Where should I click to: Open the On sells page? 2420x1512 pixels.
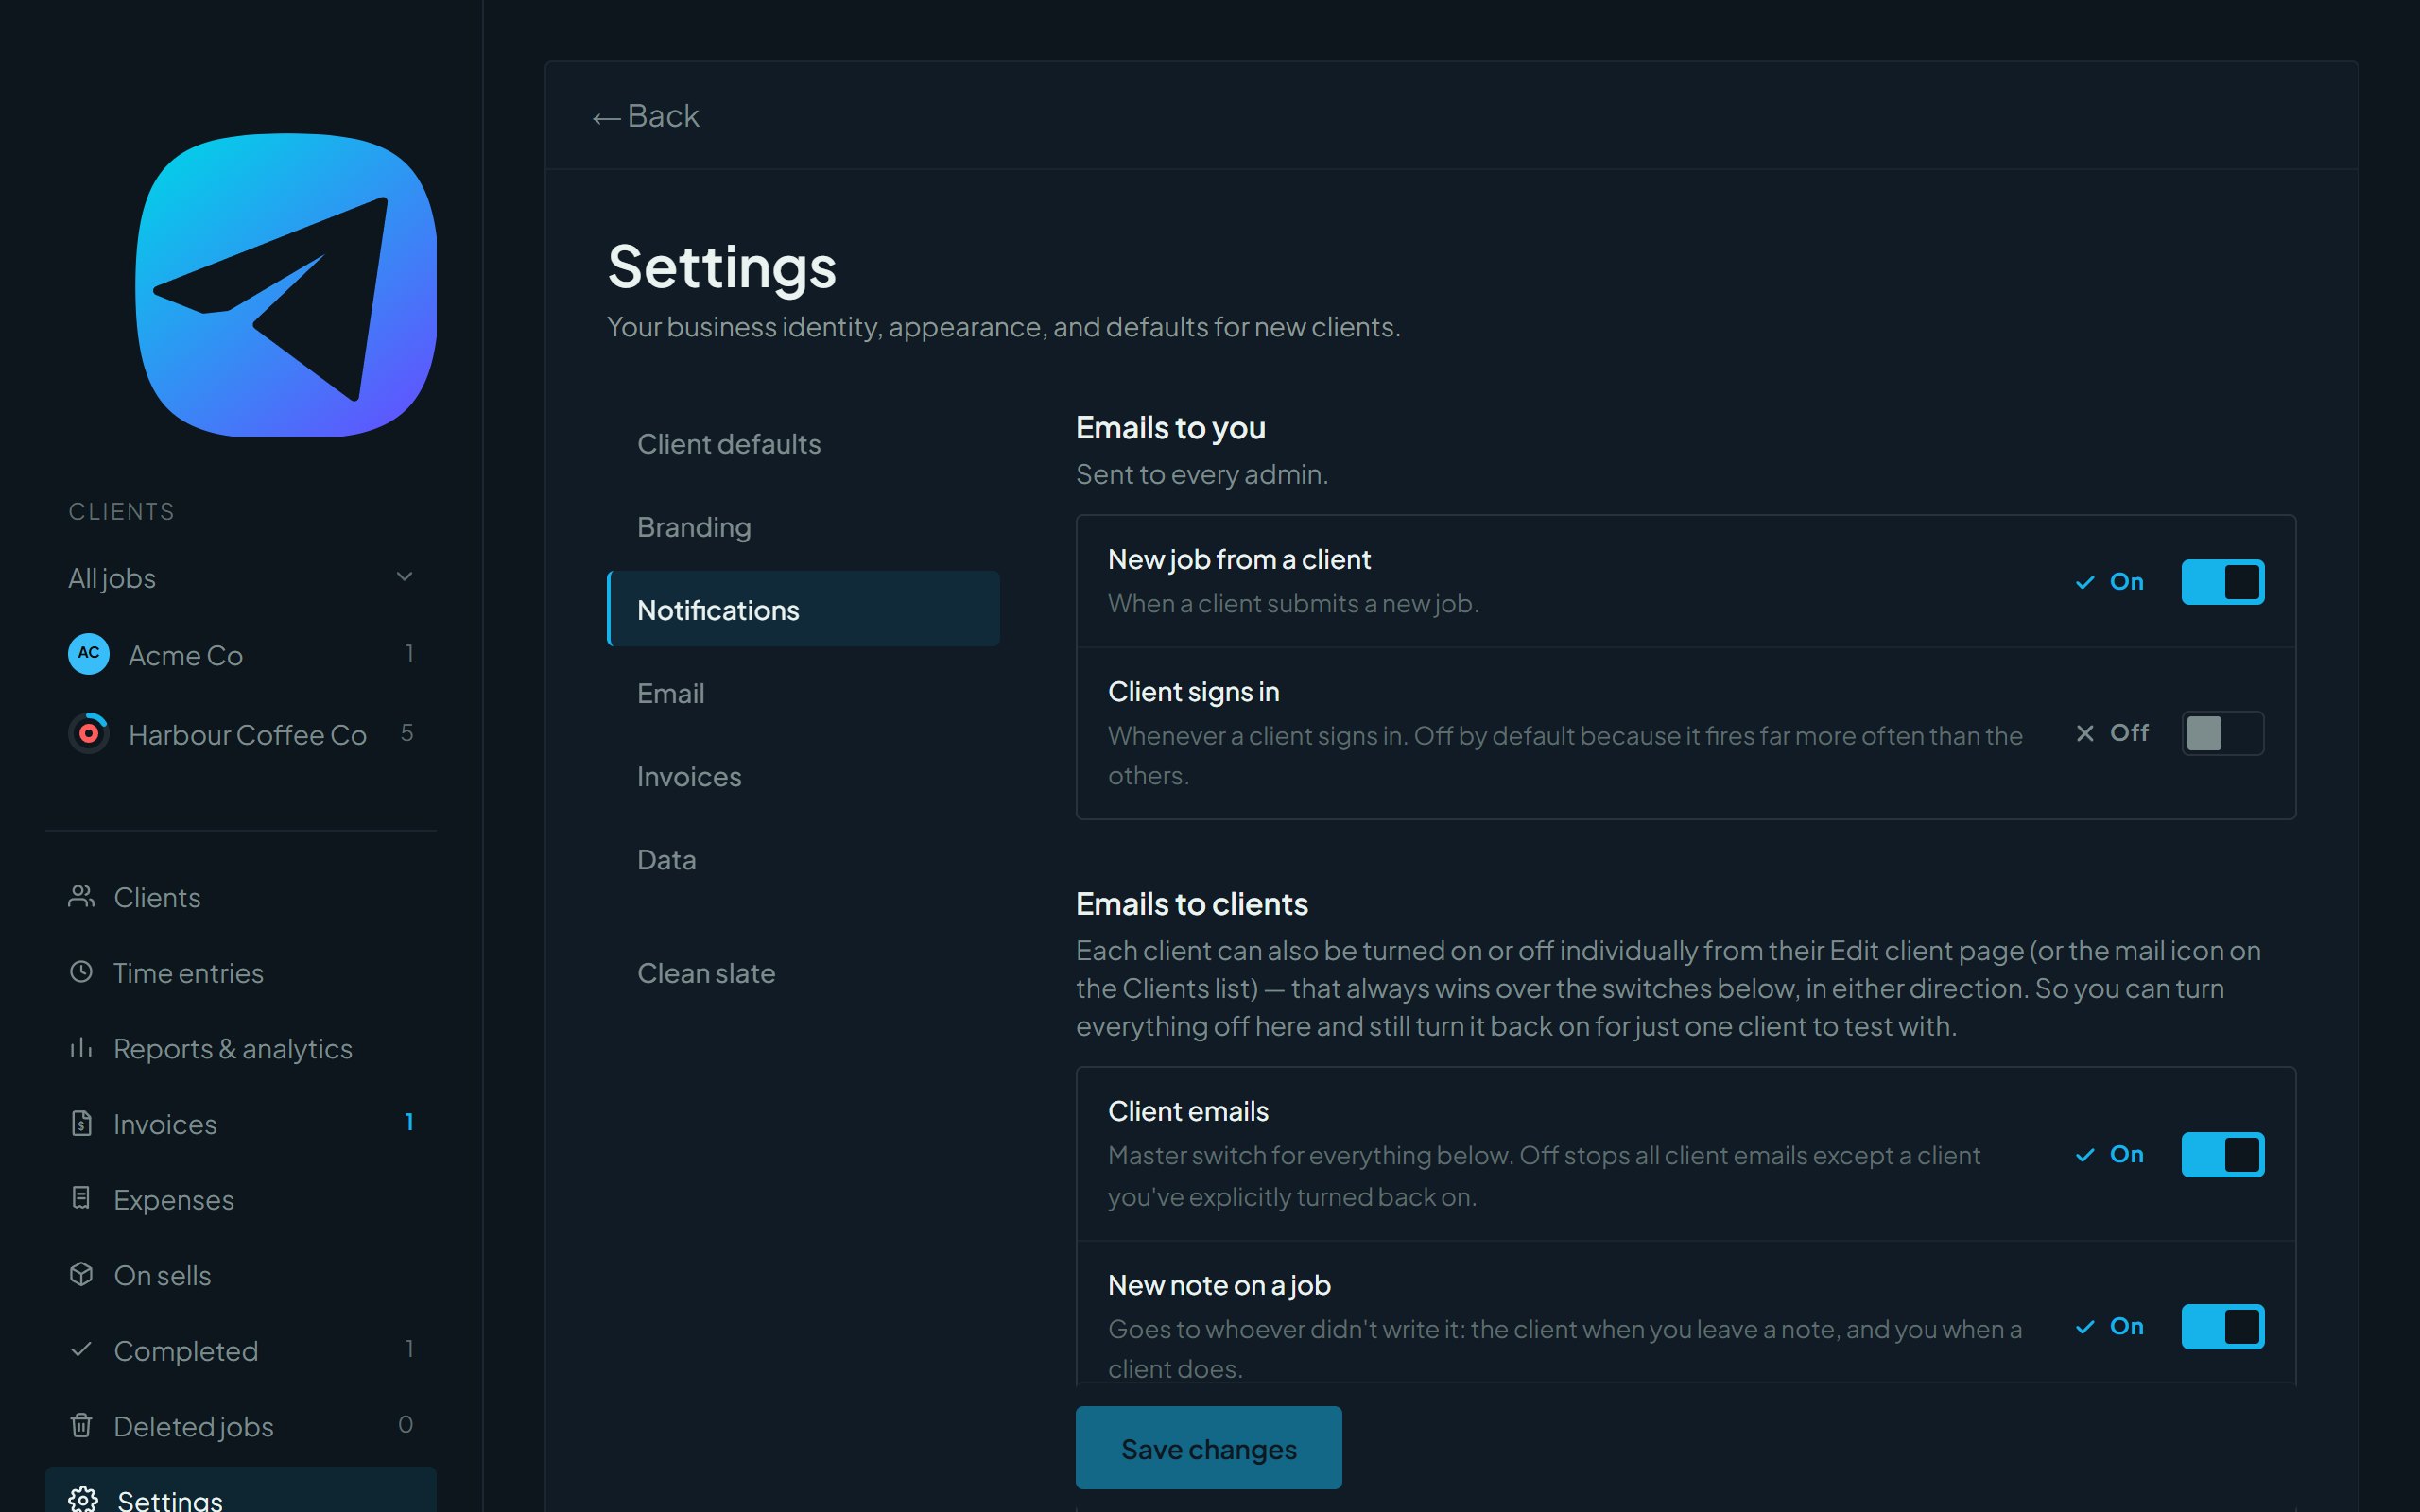241,1275
